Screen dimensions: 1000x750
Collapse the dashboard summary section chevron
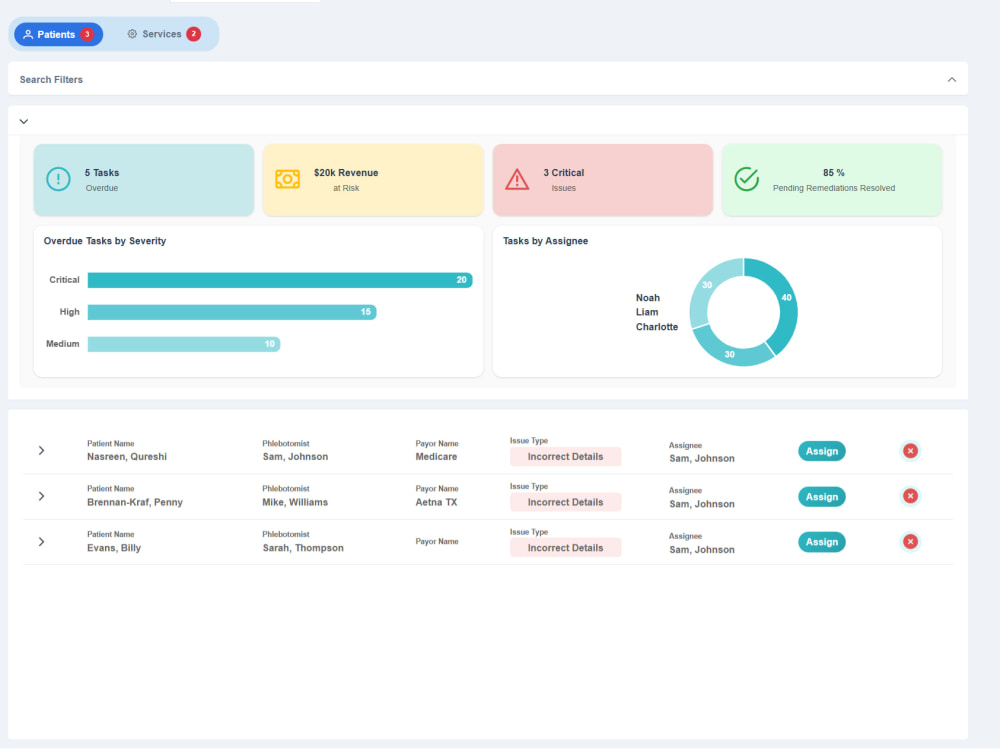click(24, 121)
